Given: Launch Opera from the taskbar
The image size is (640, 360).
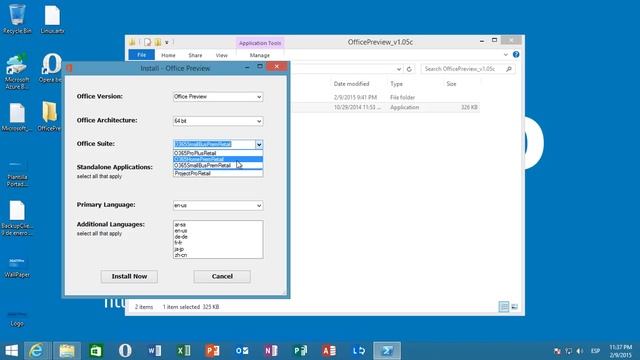Looking at the screenshot, I should tap(125, 351).
